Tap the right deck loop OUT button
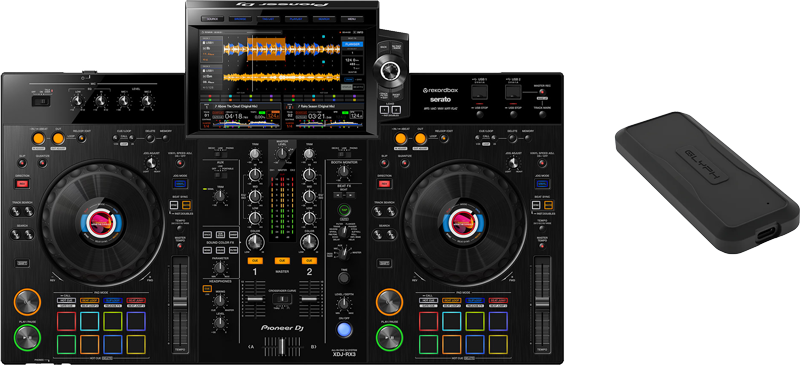Screen dimensions: 800x365 click(420, 138)
